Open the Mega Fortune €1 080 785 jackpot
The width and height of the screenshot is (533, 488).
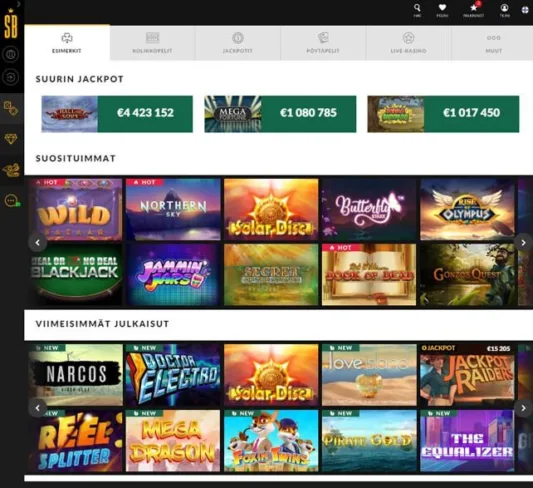pos(280,114)
